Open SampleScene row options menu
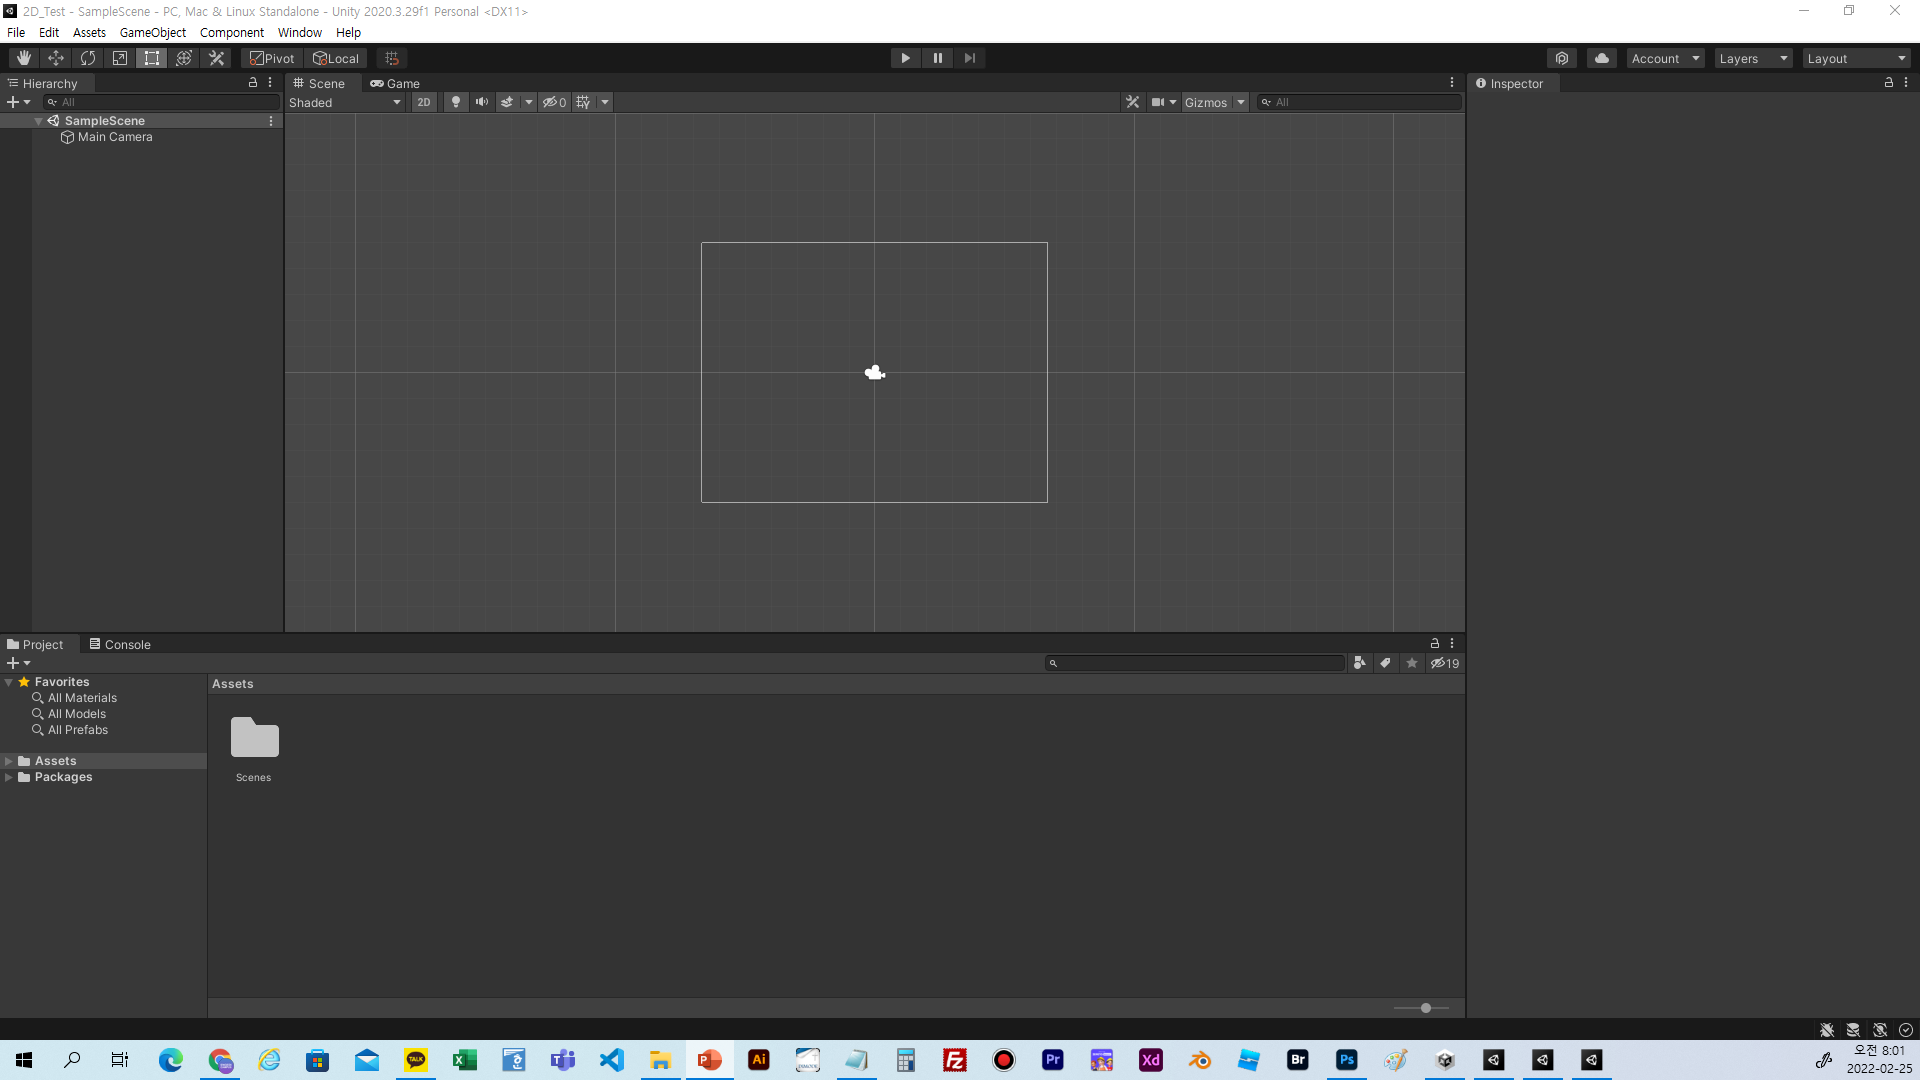The width and height of the screenshot is (1920, 1080). 271,121
